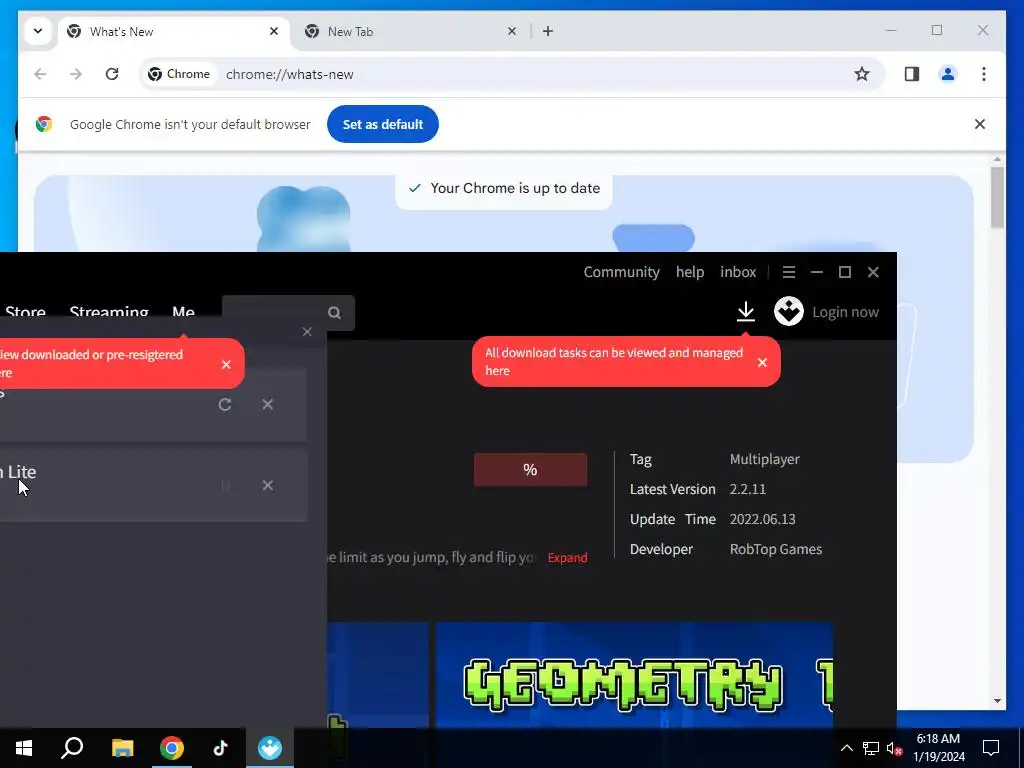Open Windows taskbar search
Viewport: 1024px width, 768px height.
coord(72,748)
